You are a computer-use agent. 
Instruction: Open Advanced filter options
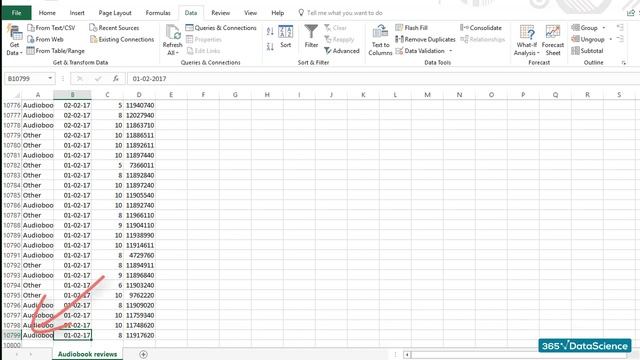[342, 51]
